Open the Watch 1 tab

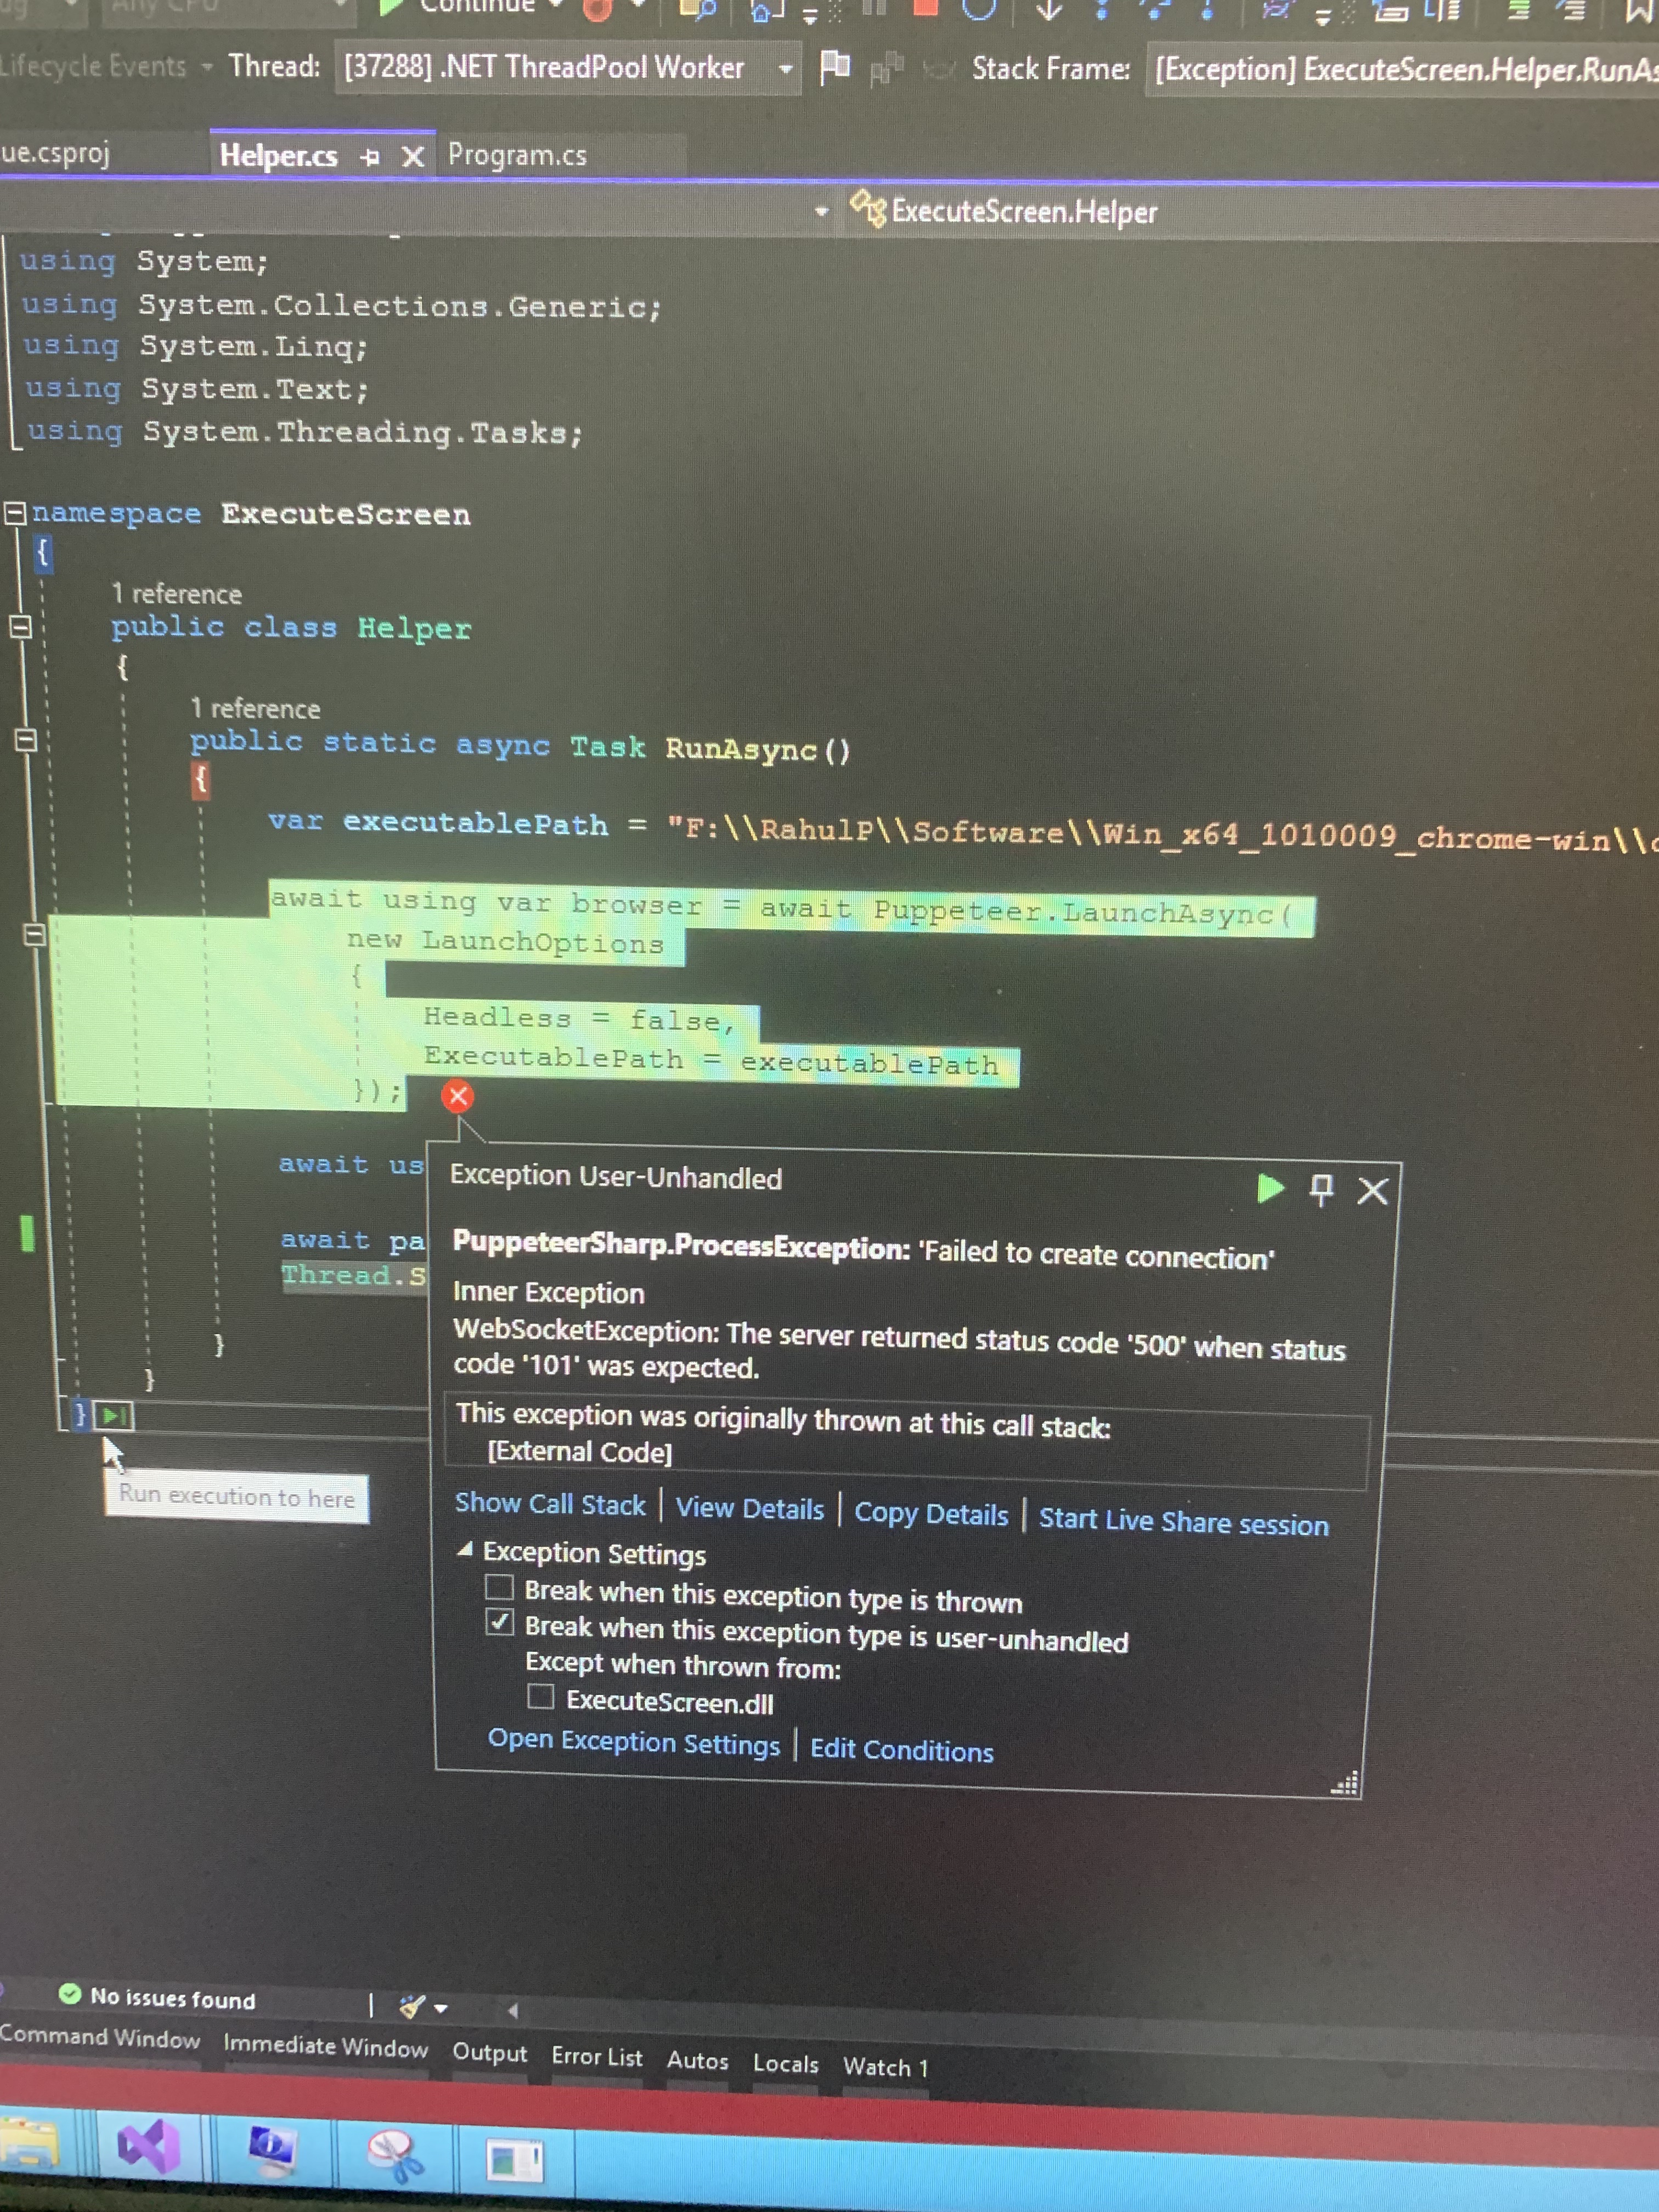pos(885,2067)
